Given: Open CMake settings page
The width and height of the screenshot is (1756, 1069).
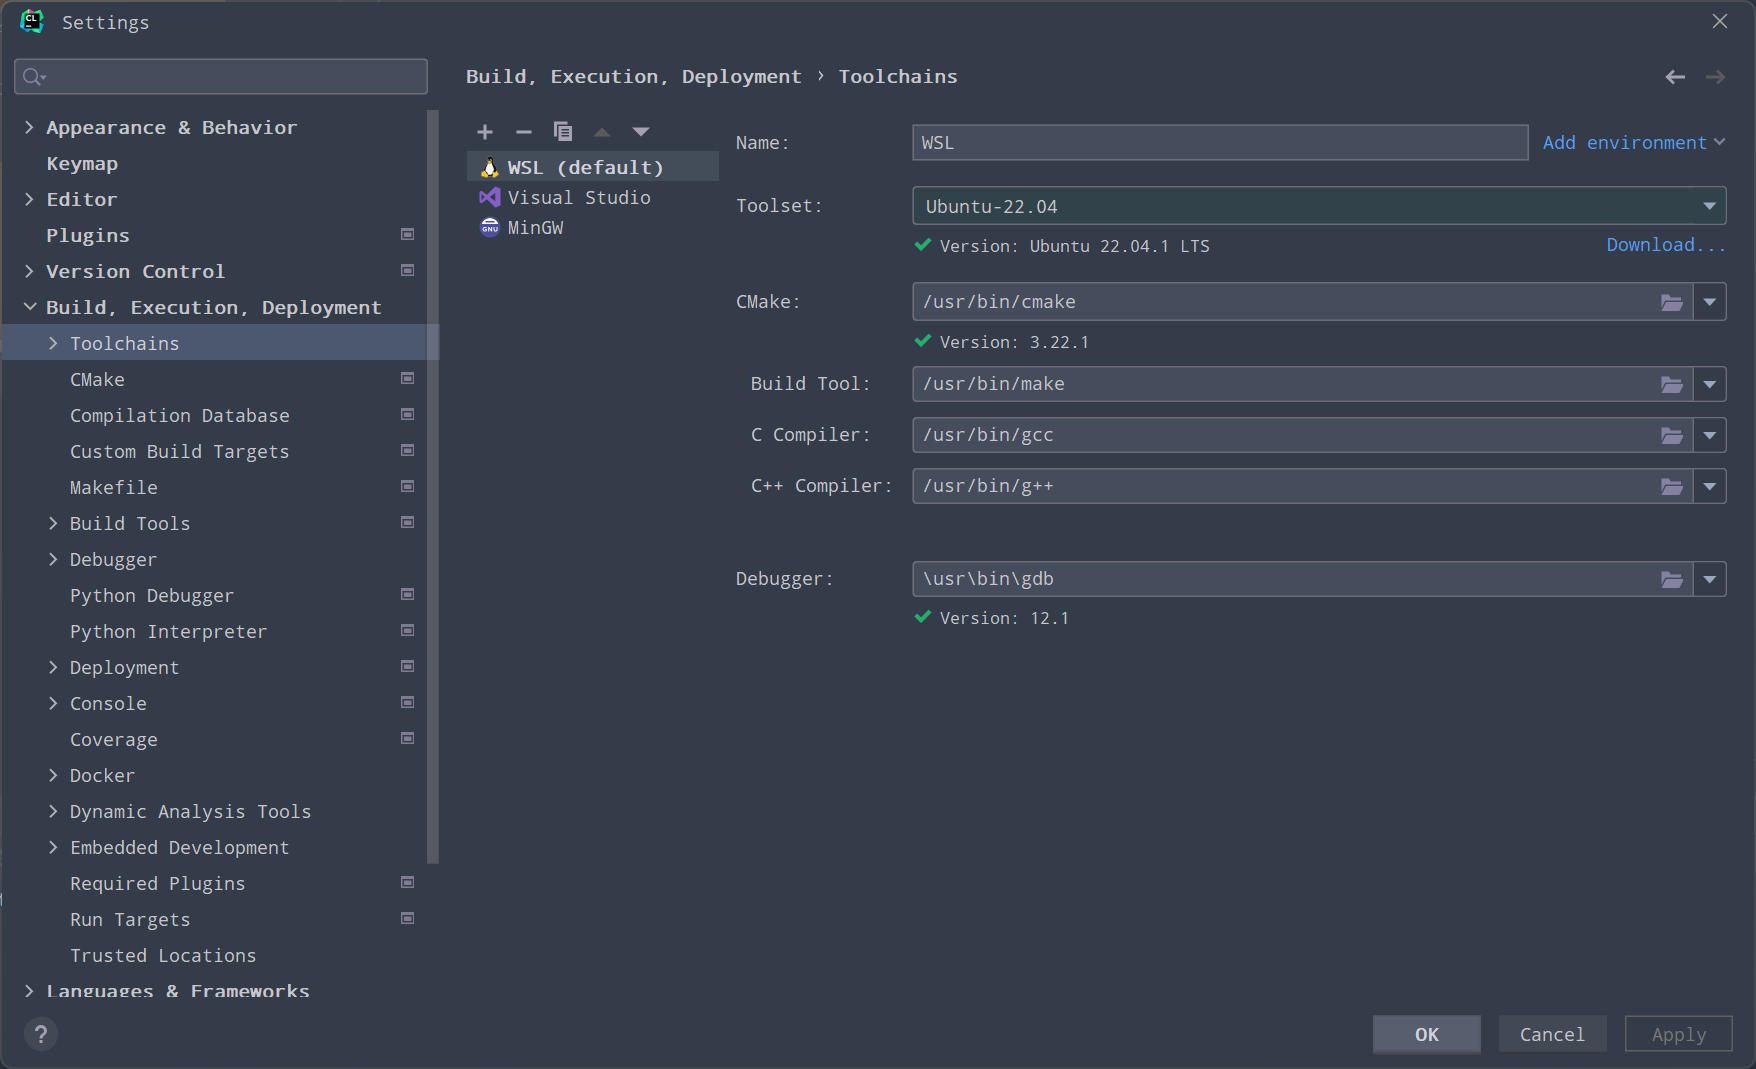Looking at the screenshot, I should (x=97, y=379).
